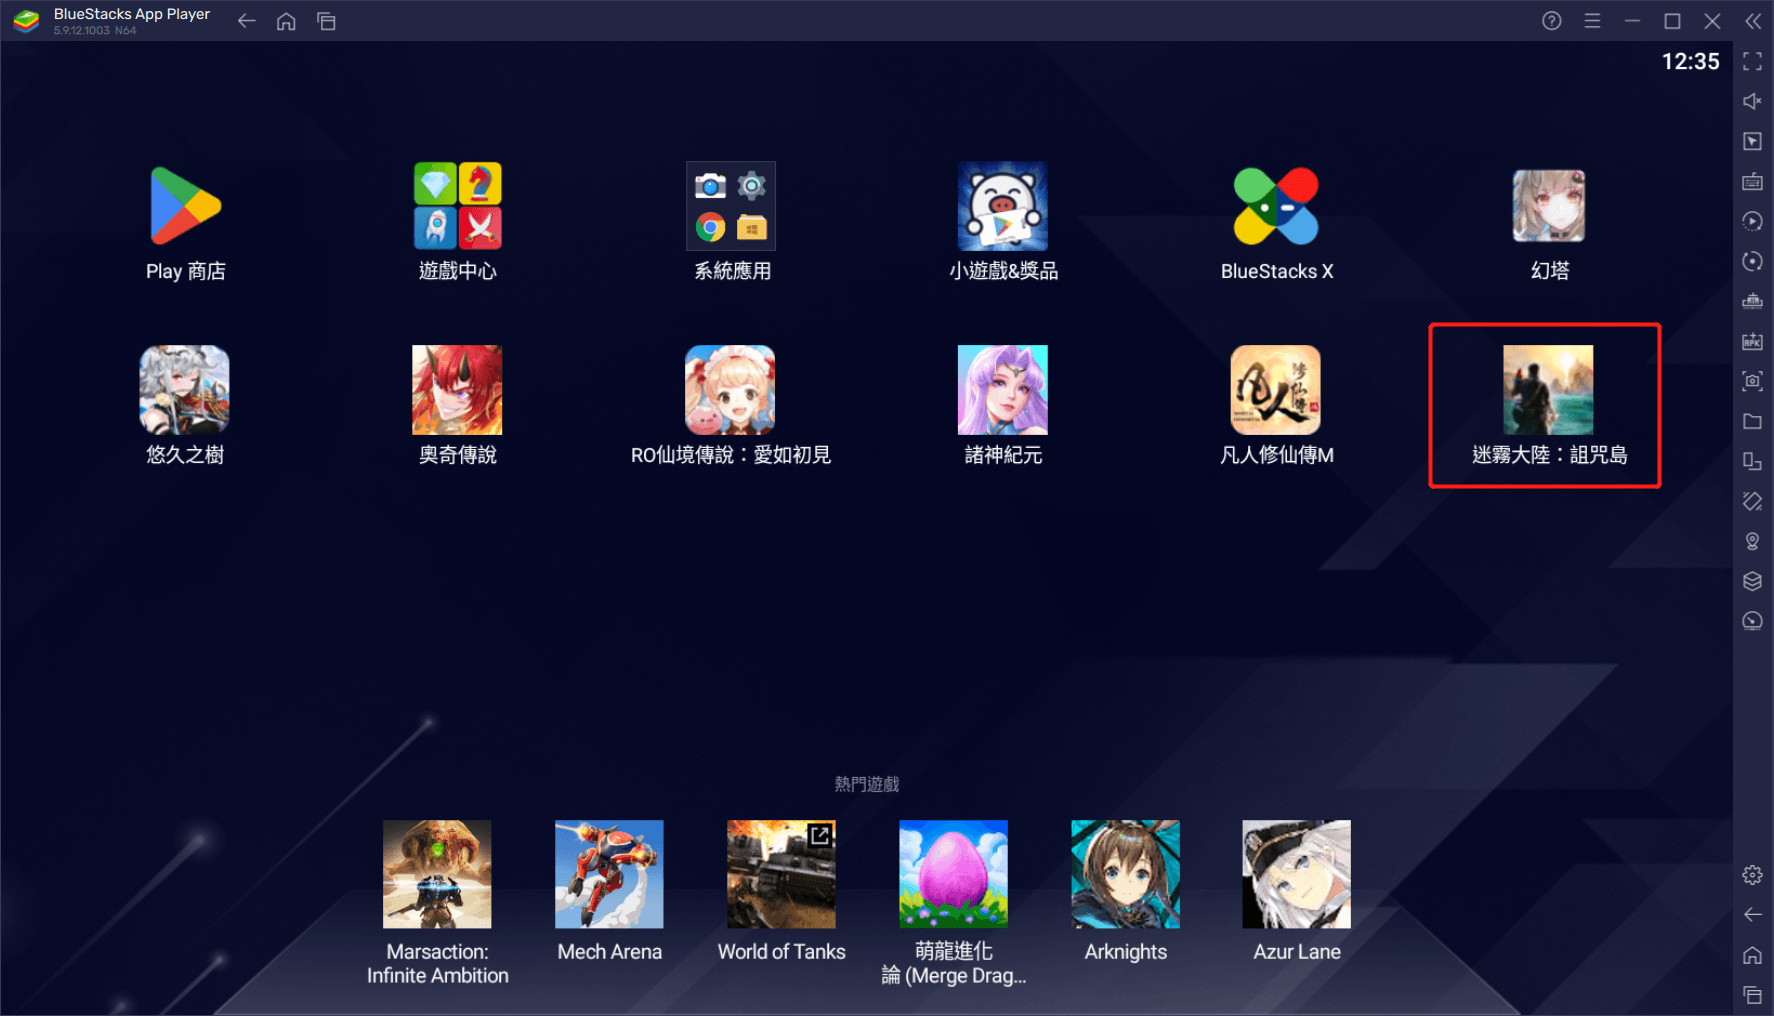Launch 幻塔 game
This screenshot has height=1016, width=1774.
1549,206
